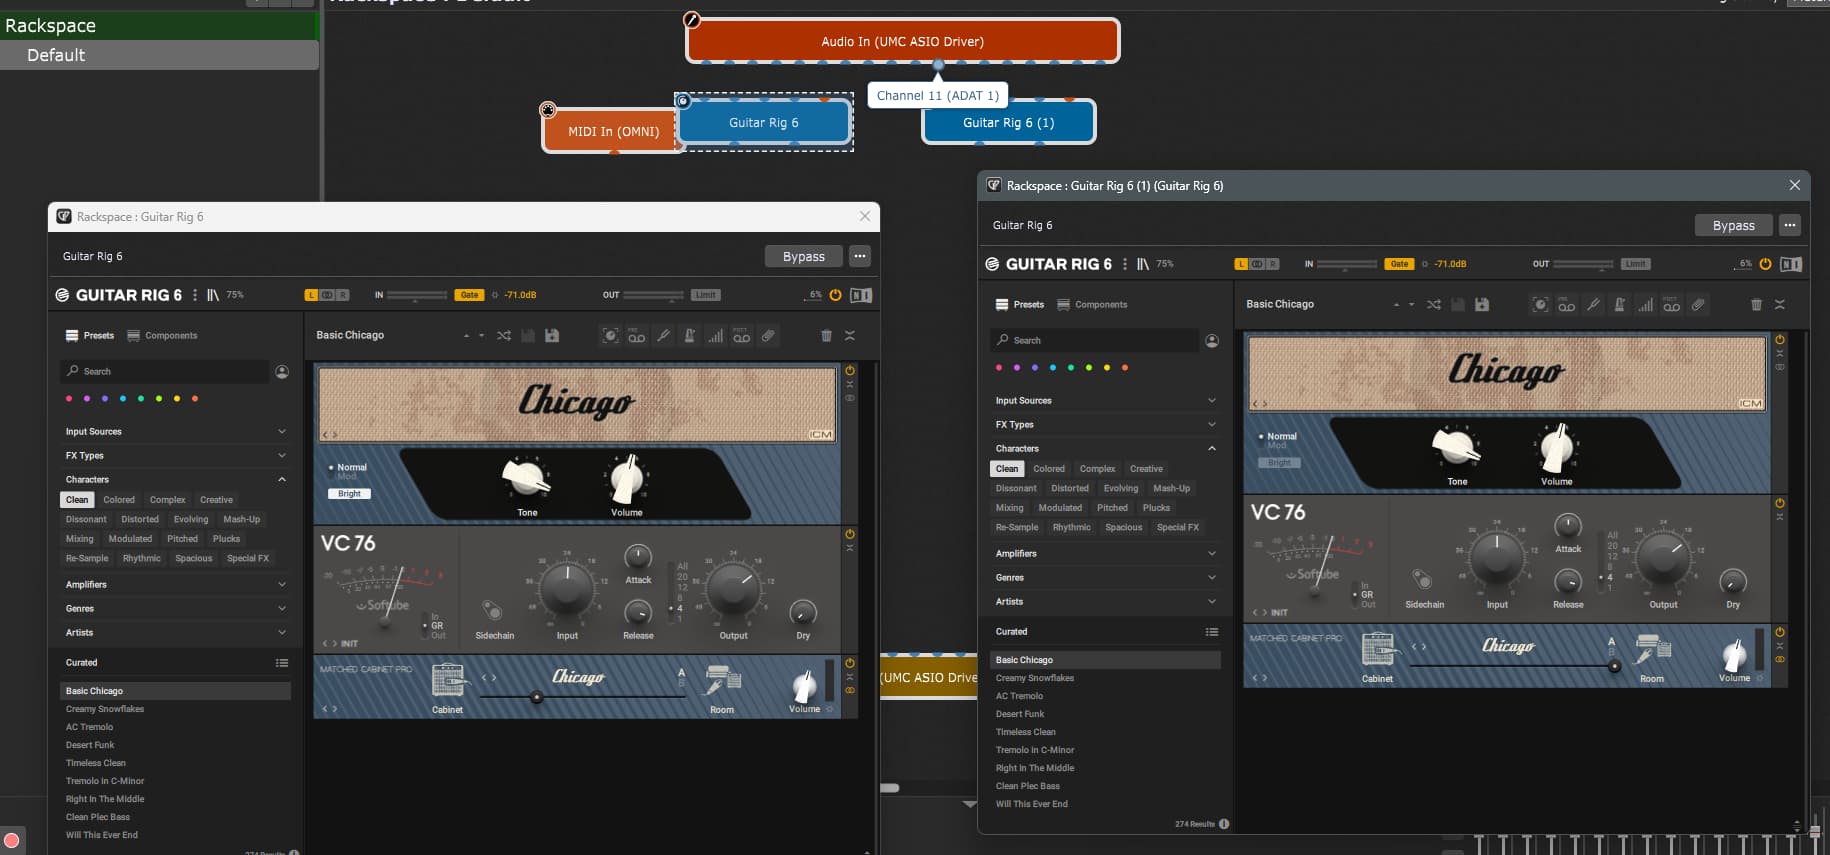Toggle VC 76 power in left Guitar Rig 6 rack

coord(850,535)
